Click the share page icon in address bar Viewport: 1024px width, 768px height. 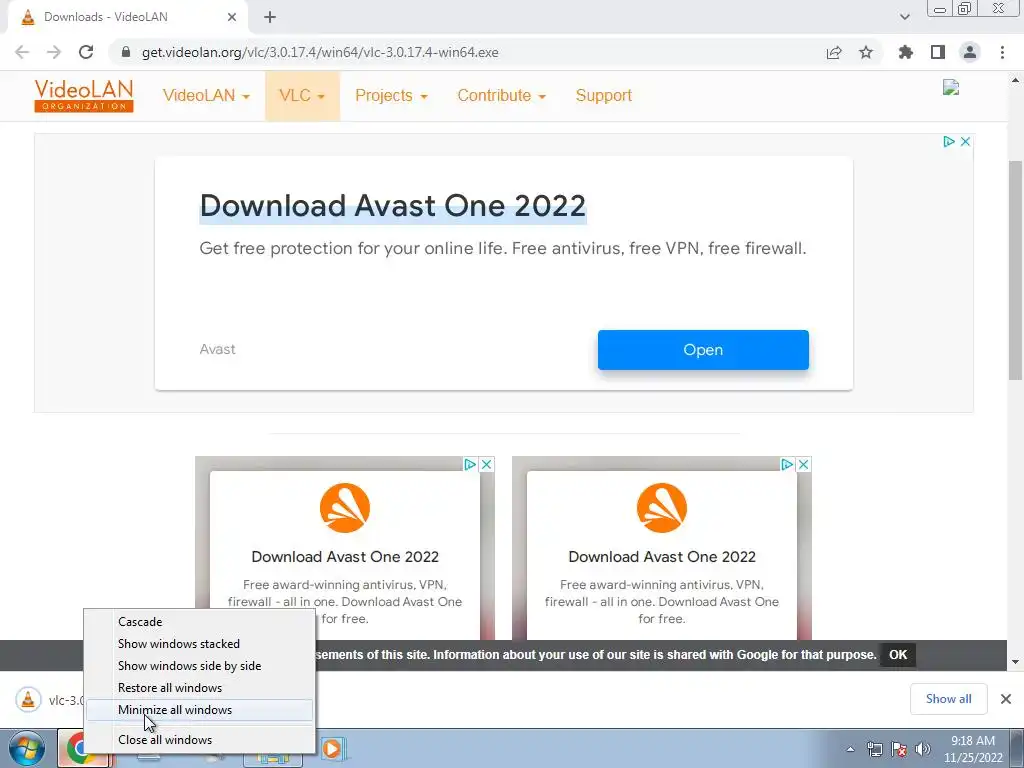click(x=834, y=52)
